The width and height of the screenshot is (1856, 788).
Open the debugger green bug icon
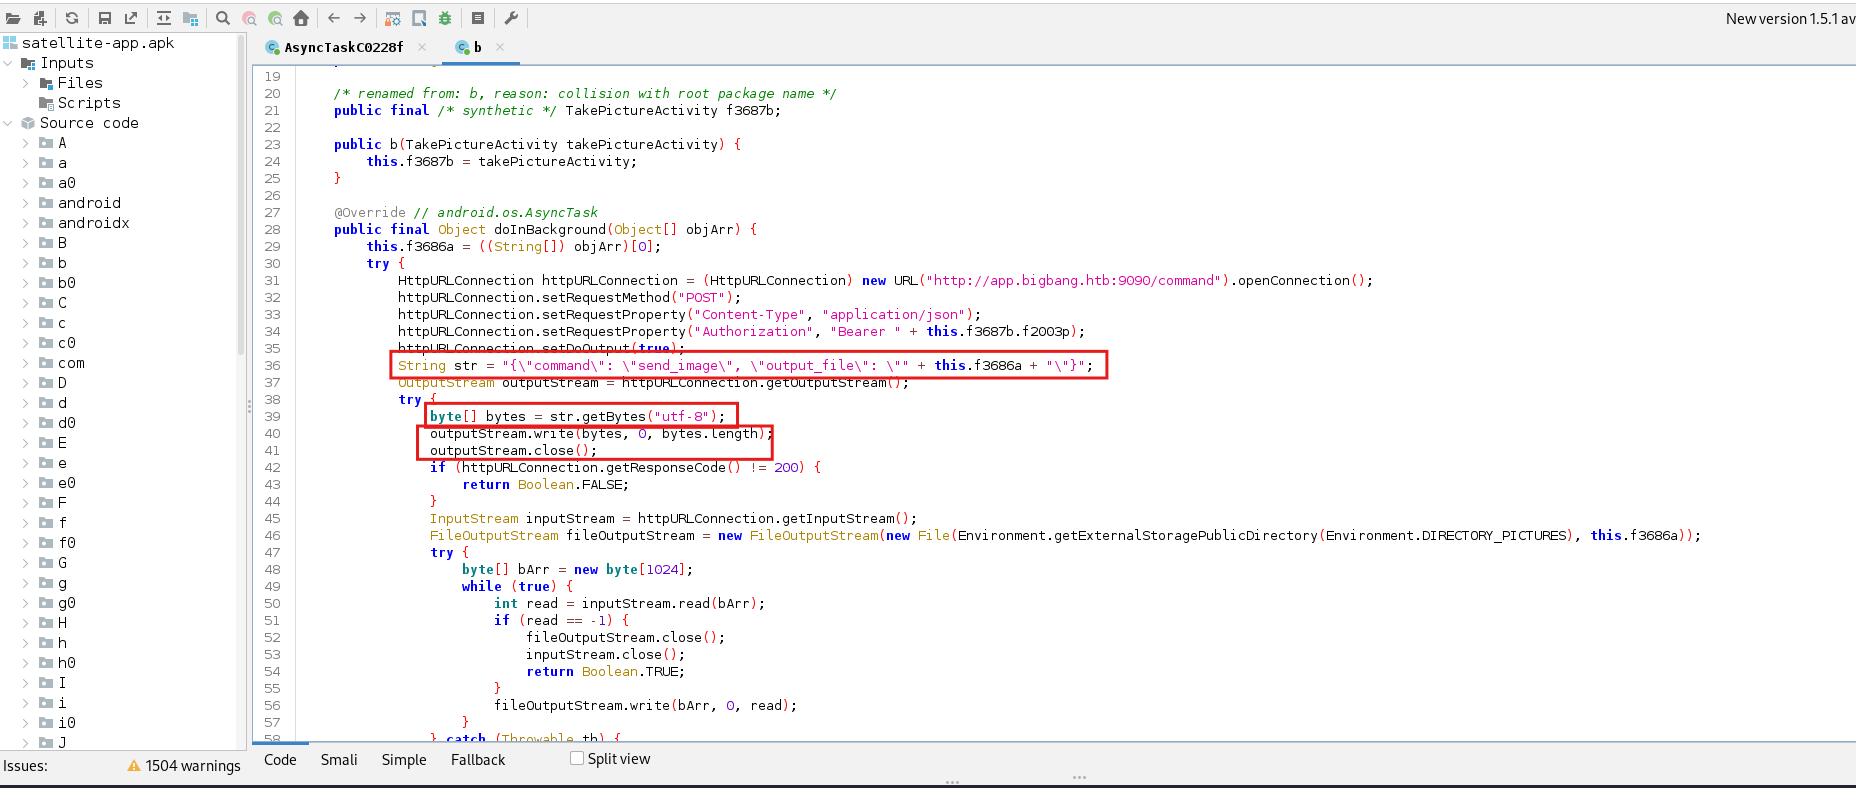click(x=445, y=18)
